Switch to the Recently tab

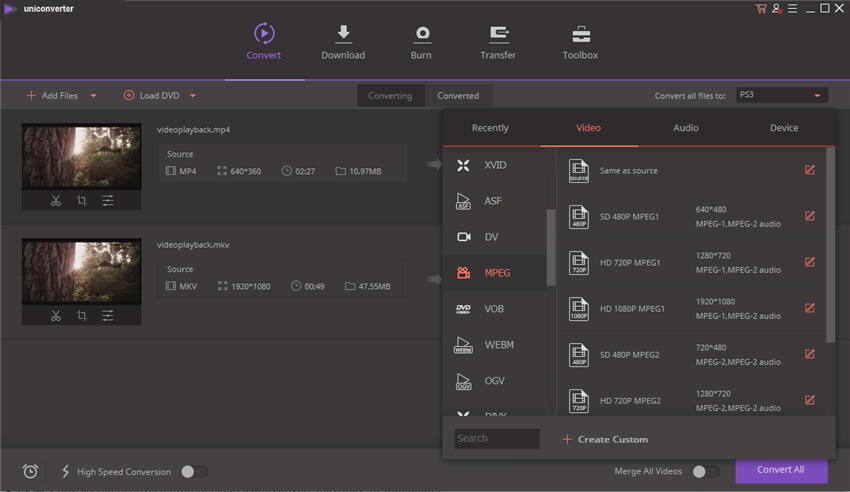tap(490, 128)
